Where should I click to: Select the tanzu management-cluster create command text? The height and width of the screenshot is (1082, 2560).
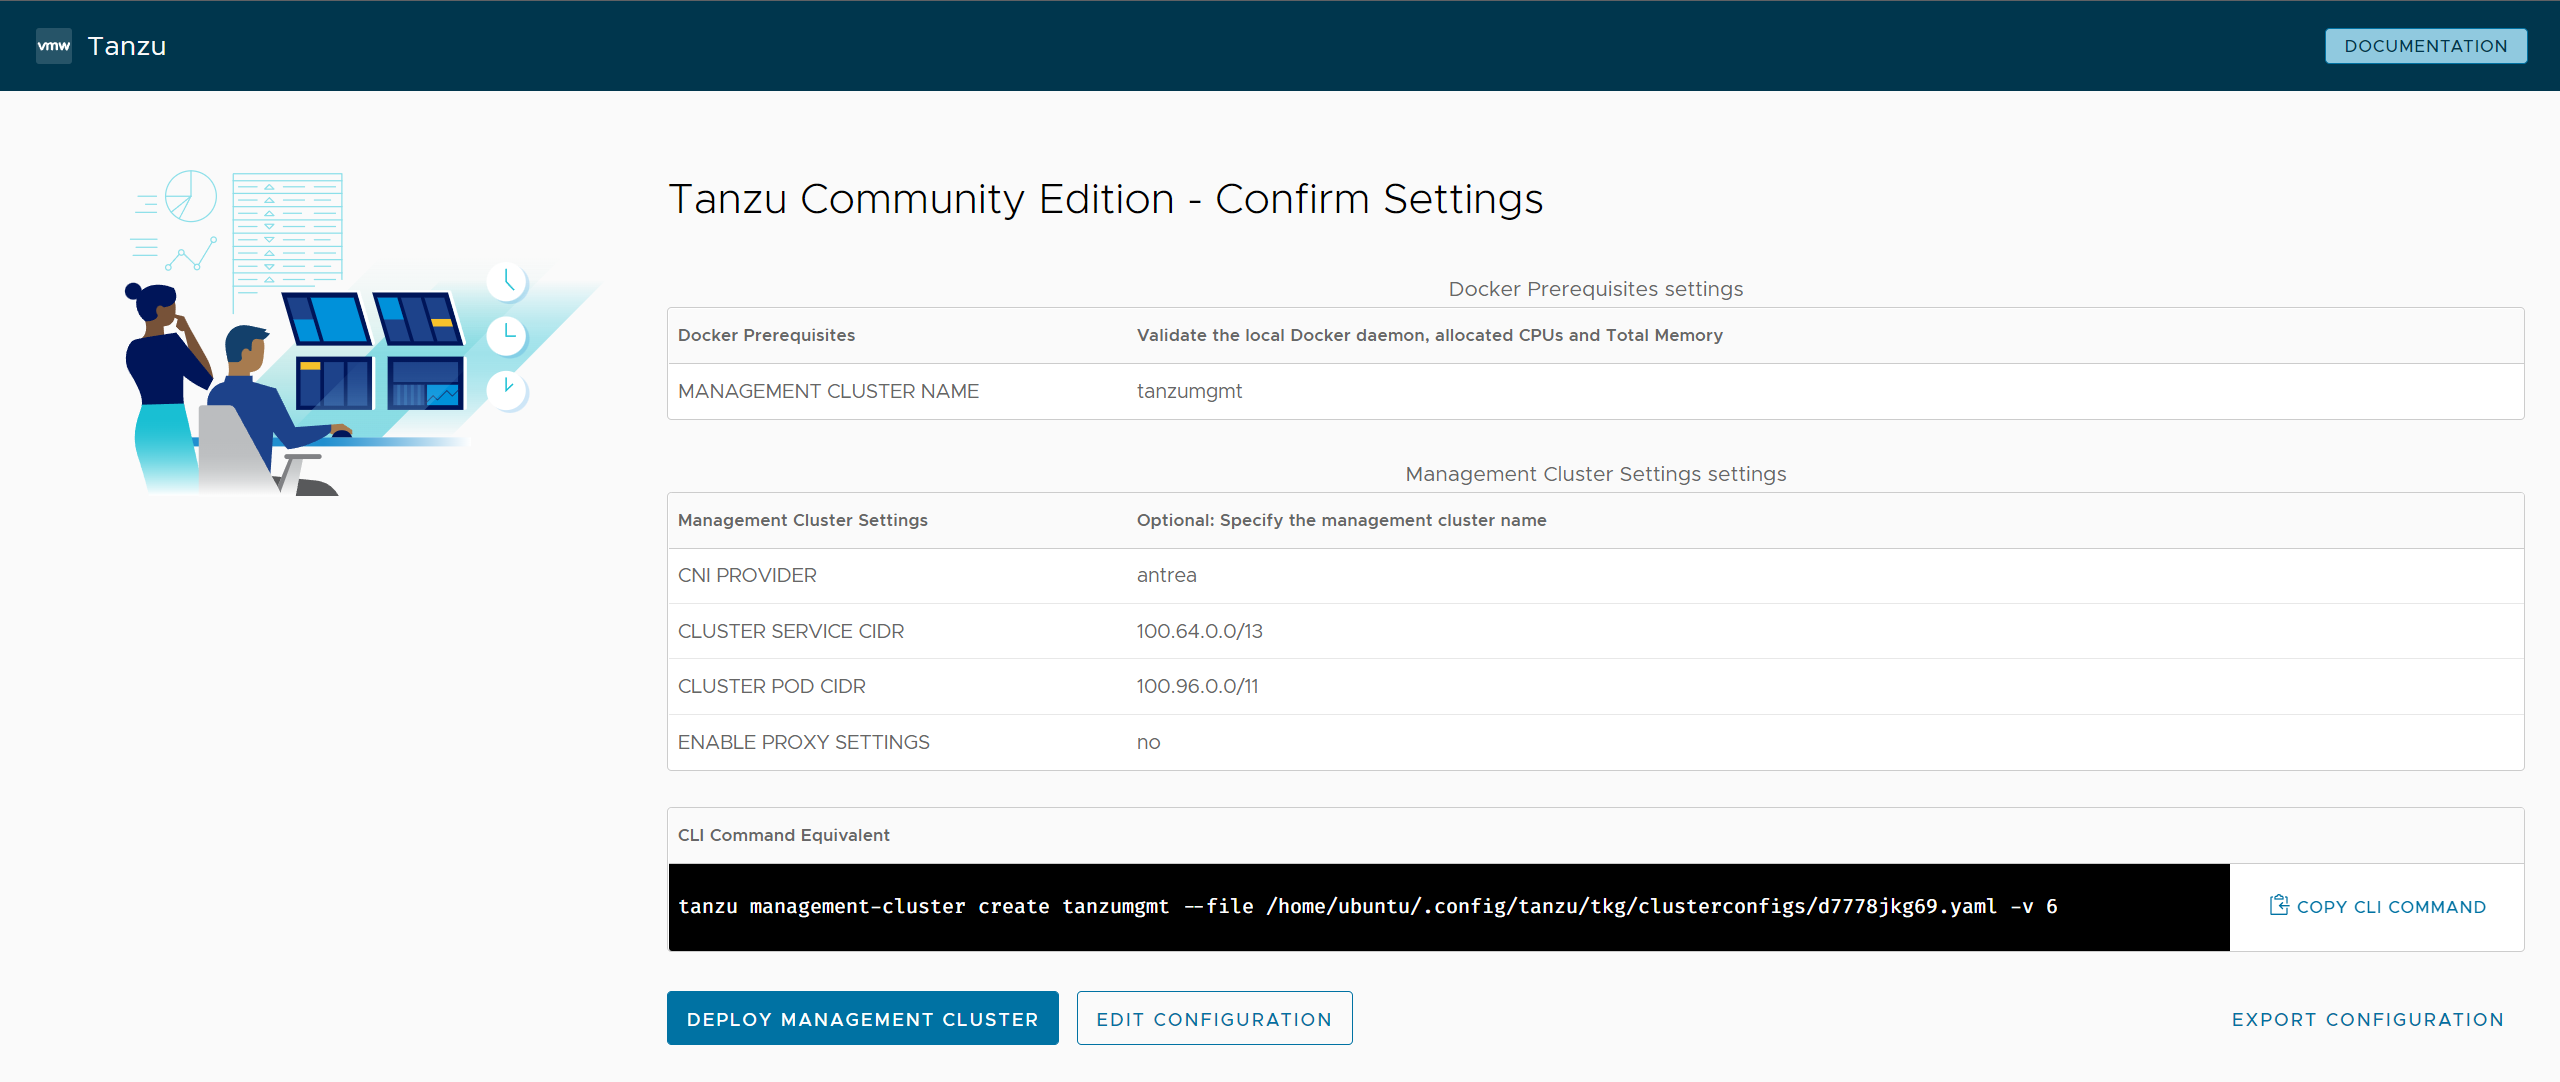[1367, 906]
